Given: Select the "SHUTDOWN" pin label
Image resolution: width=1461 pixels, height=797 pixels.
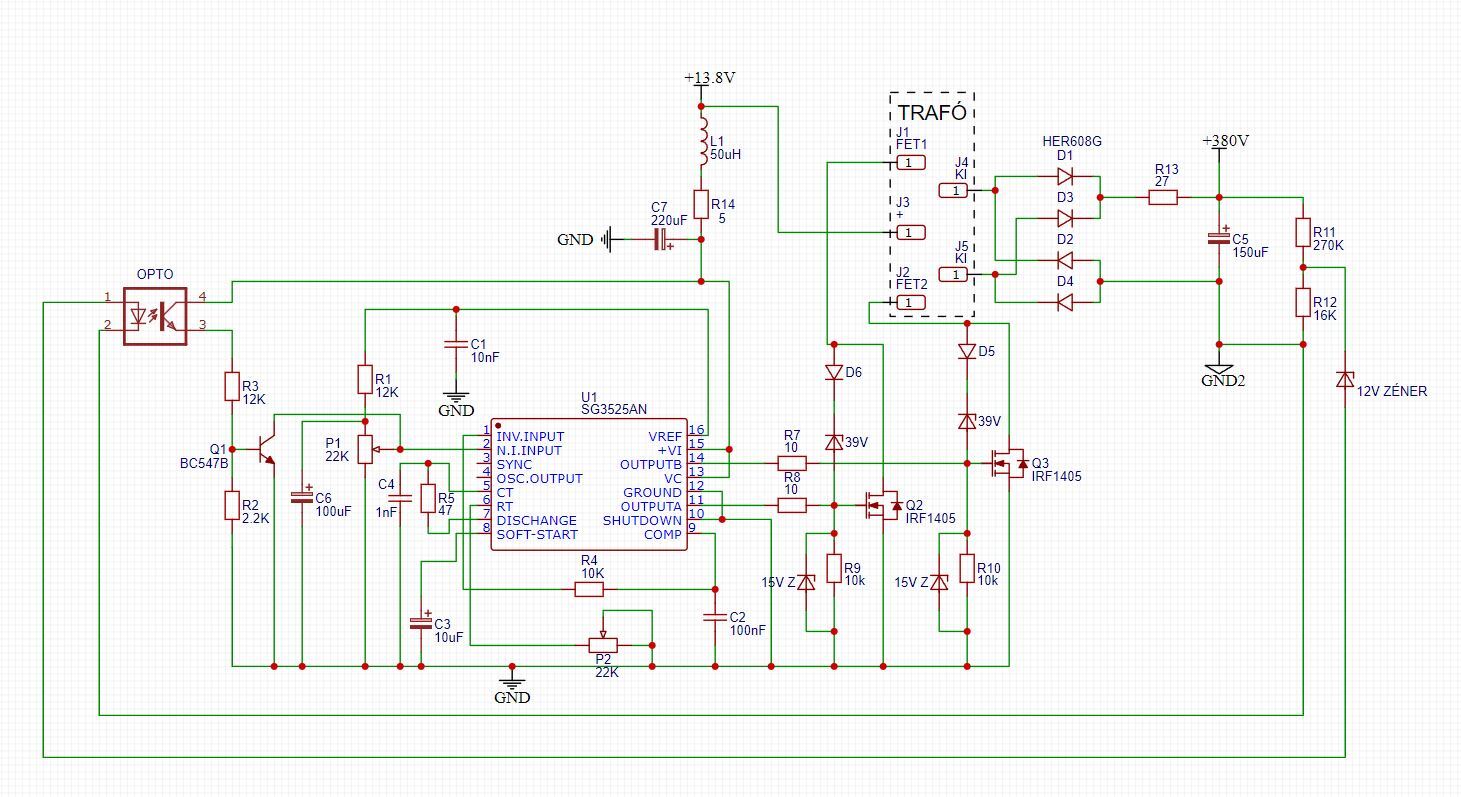Looking at the screenshot, I should pos(642,521).
